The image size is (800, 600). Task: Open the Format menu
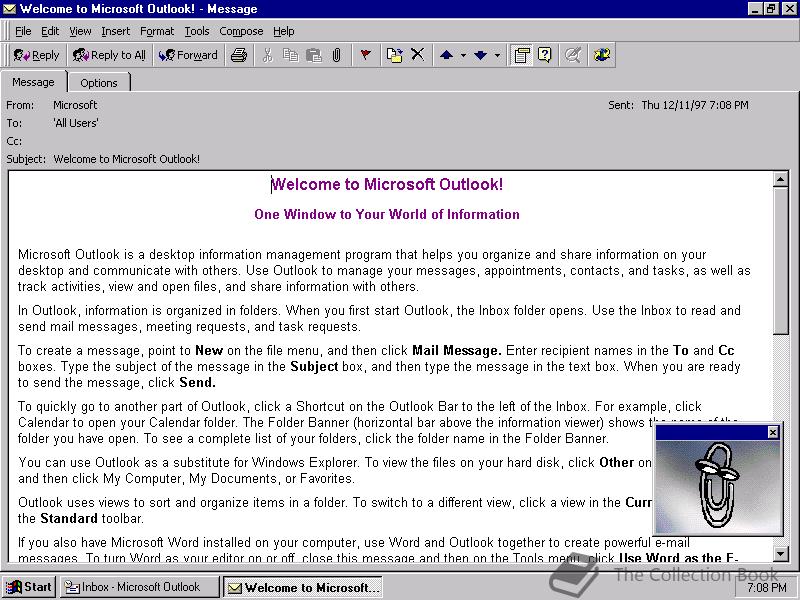pyautogui.click(x=157, y=31)
